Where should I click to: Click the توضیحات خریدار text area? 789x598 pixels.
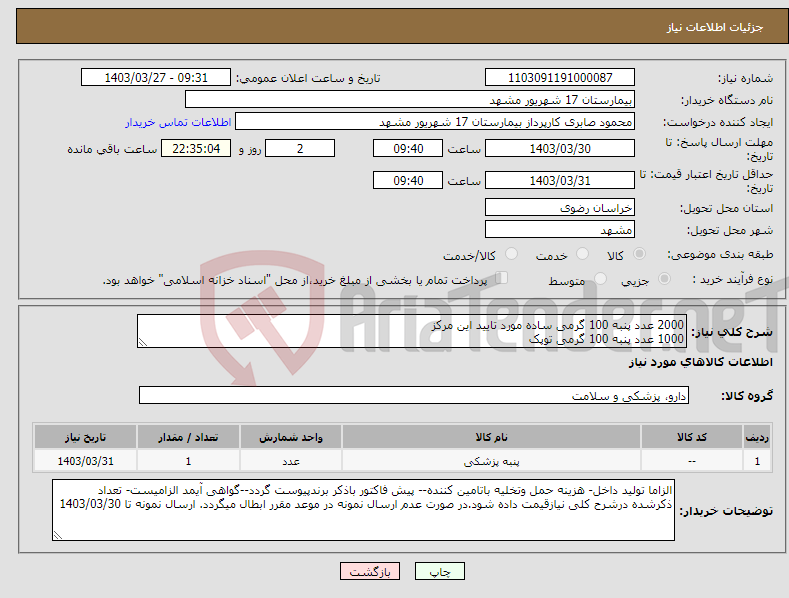363,510
